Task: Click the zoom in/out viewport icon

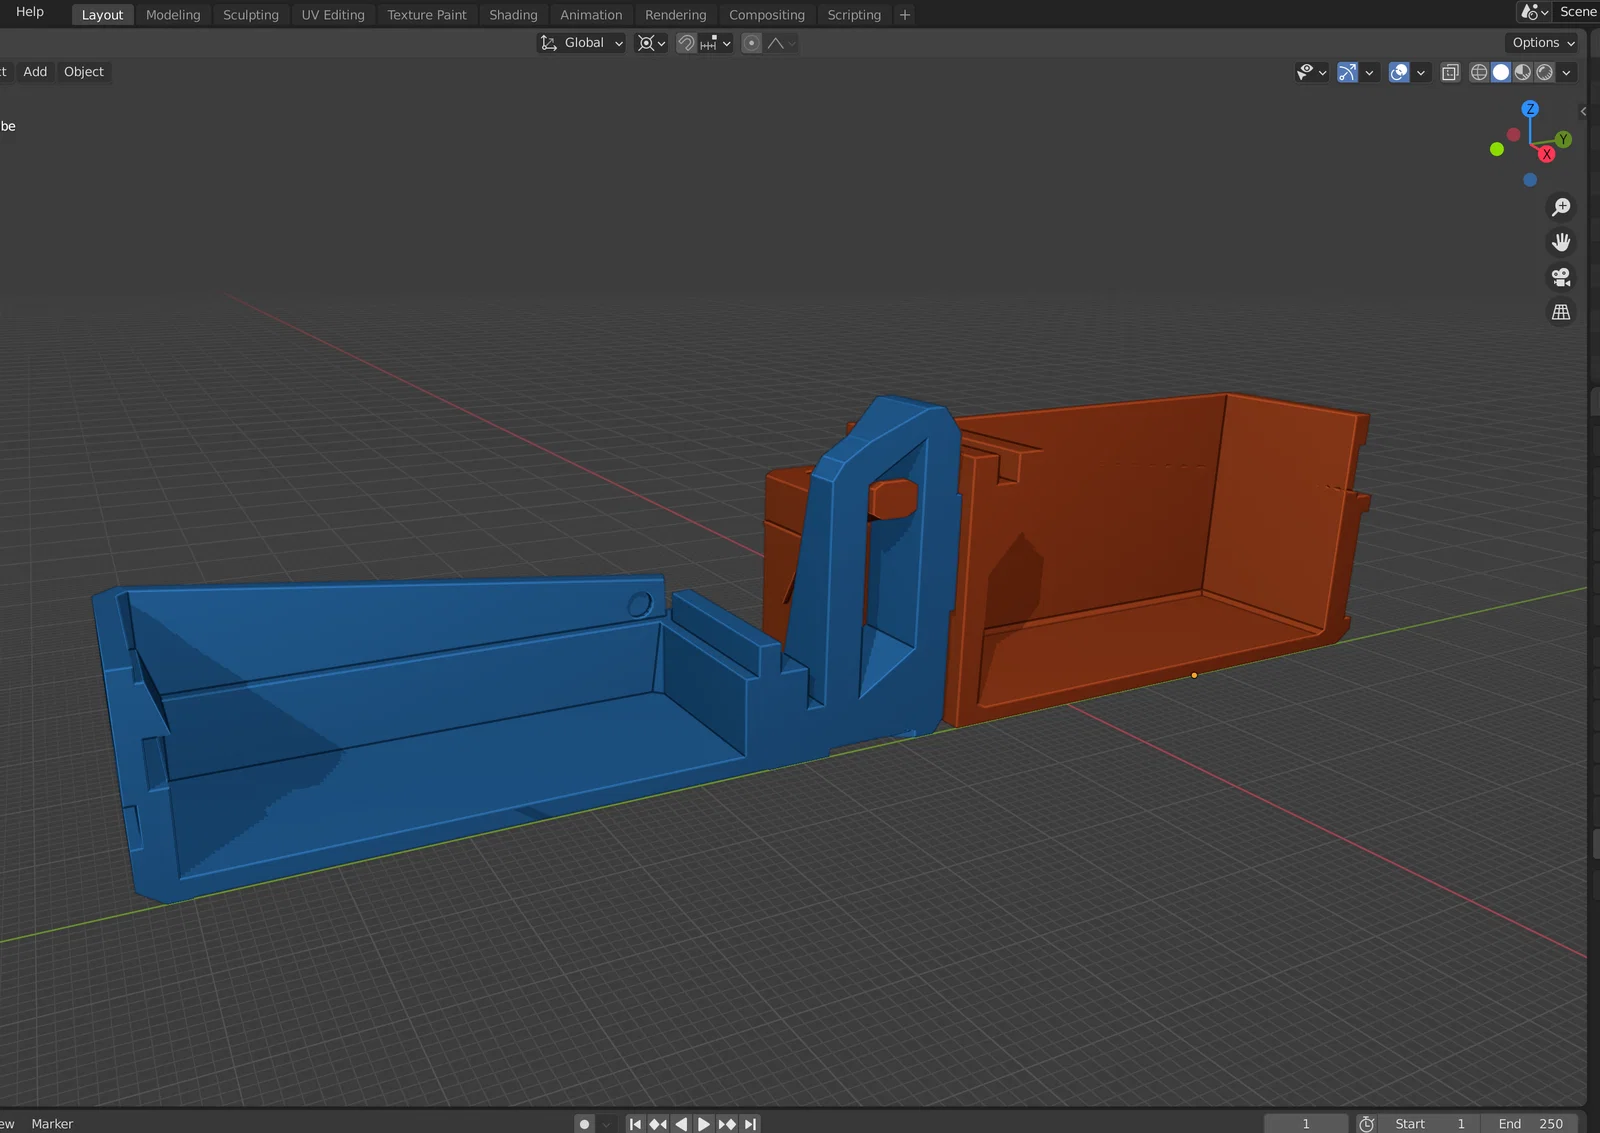Action: point(1560,207)
